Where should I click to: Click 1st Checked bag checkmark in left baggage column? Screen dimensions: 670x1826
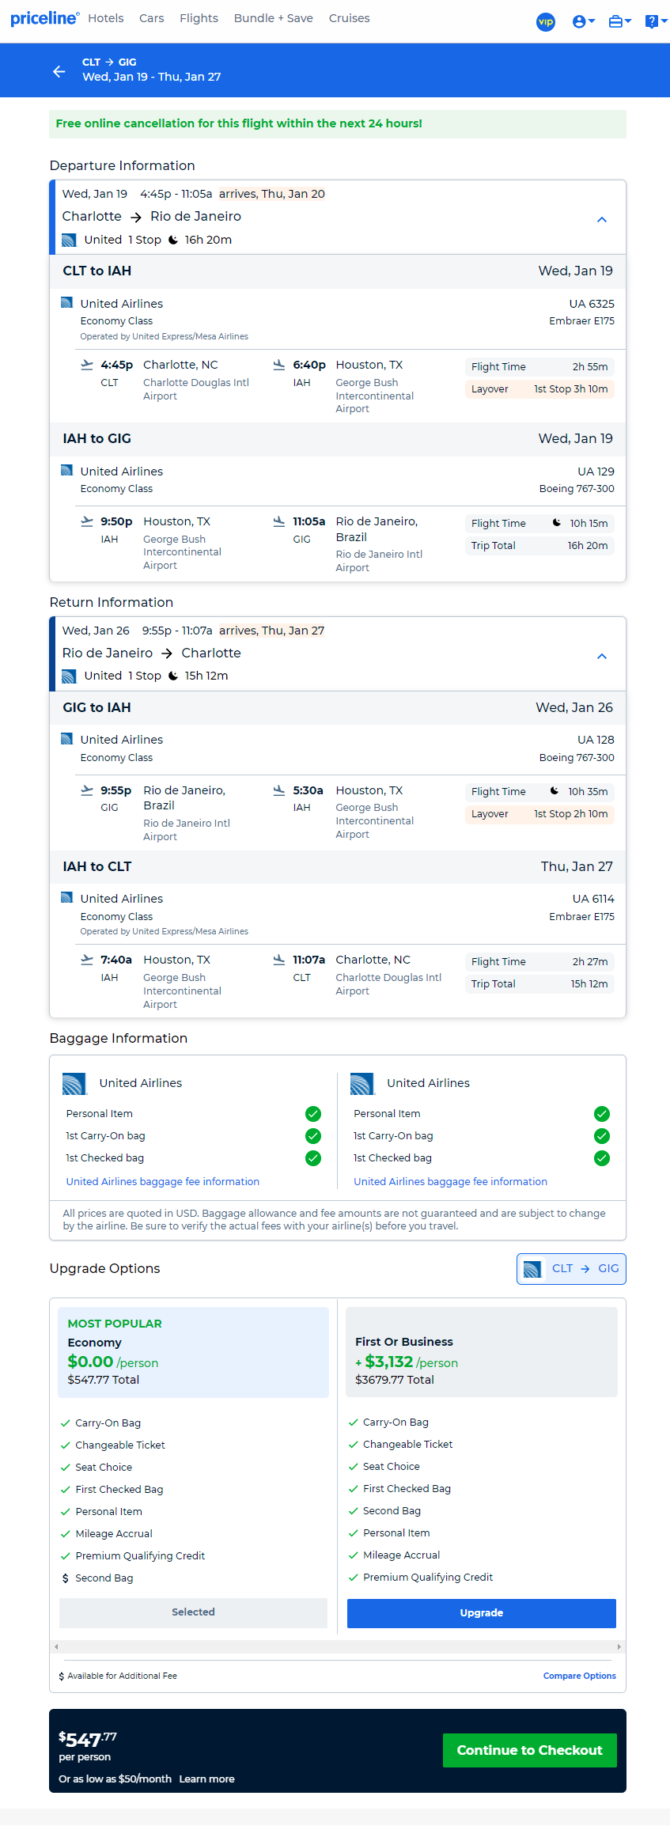[313, 1158]
